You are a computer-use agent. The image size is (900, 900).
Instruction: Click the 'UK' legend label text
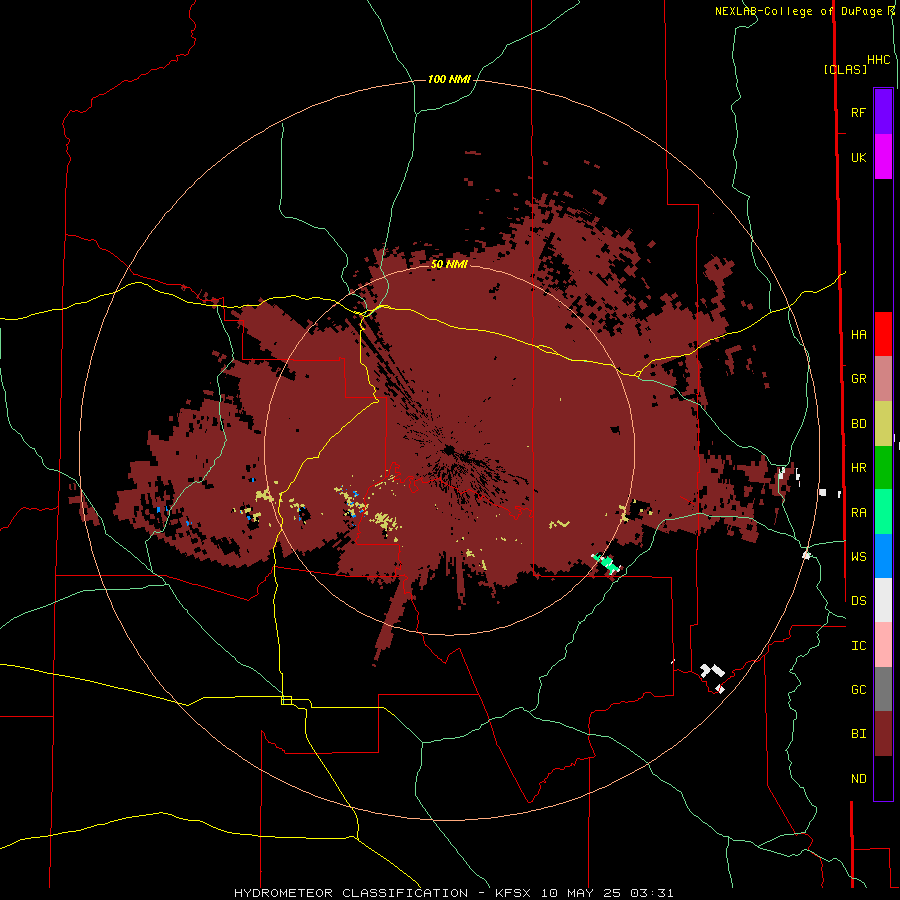tap(858, 157)
